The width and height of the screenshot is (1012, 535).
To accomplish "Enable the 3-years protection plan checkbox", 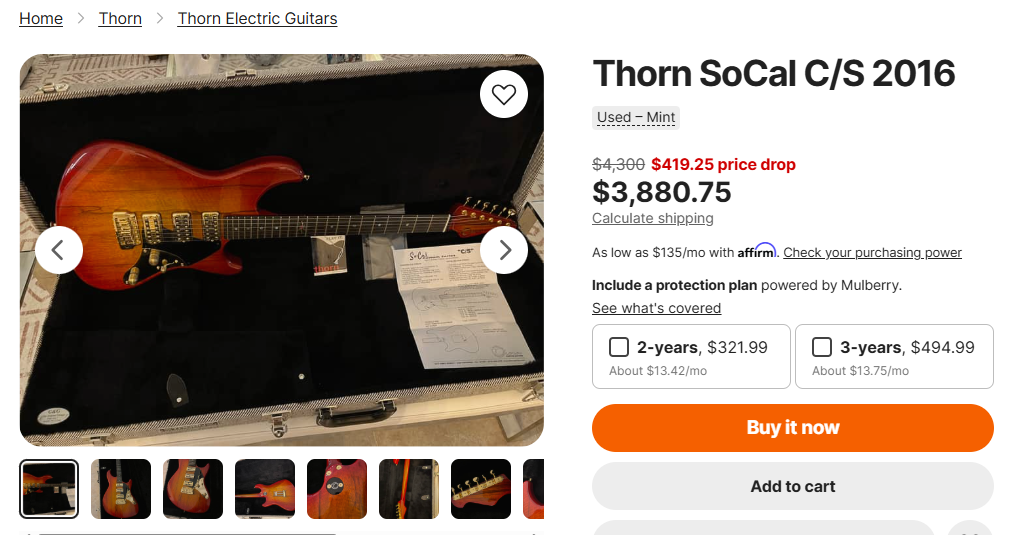I will 822,347.
